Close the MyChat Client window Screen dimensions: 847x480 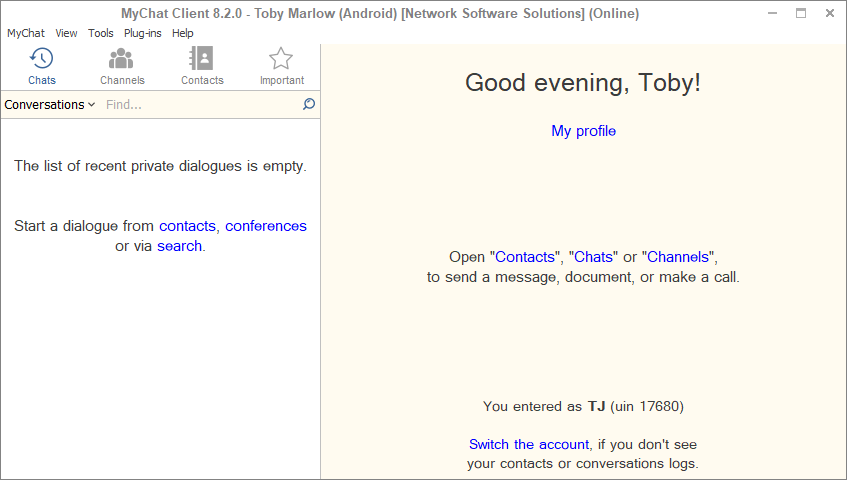click(830, 13)
